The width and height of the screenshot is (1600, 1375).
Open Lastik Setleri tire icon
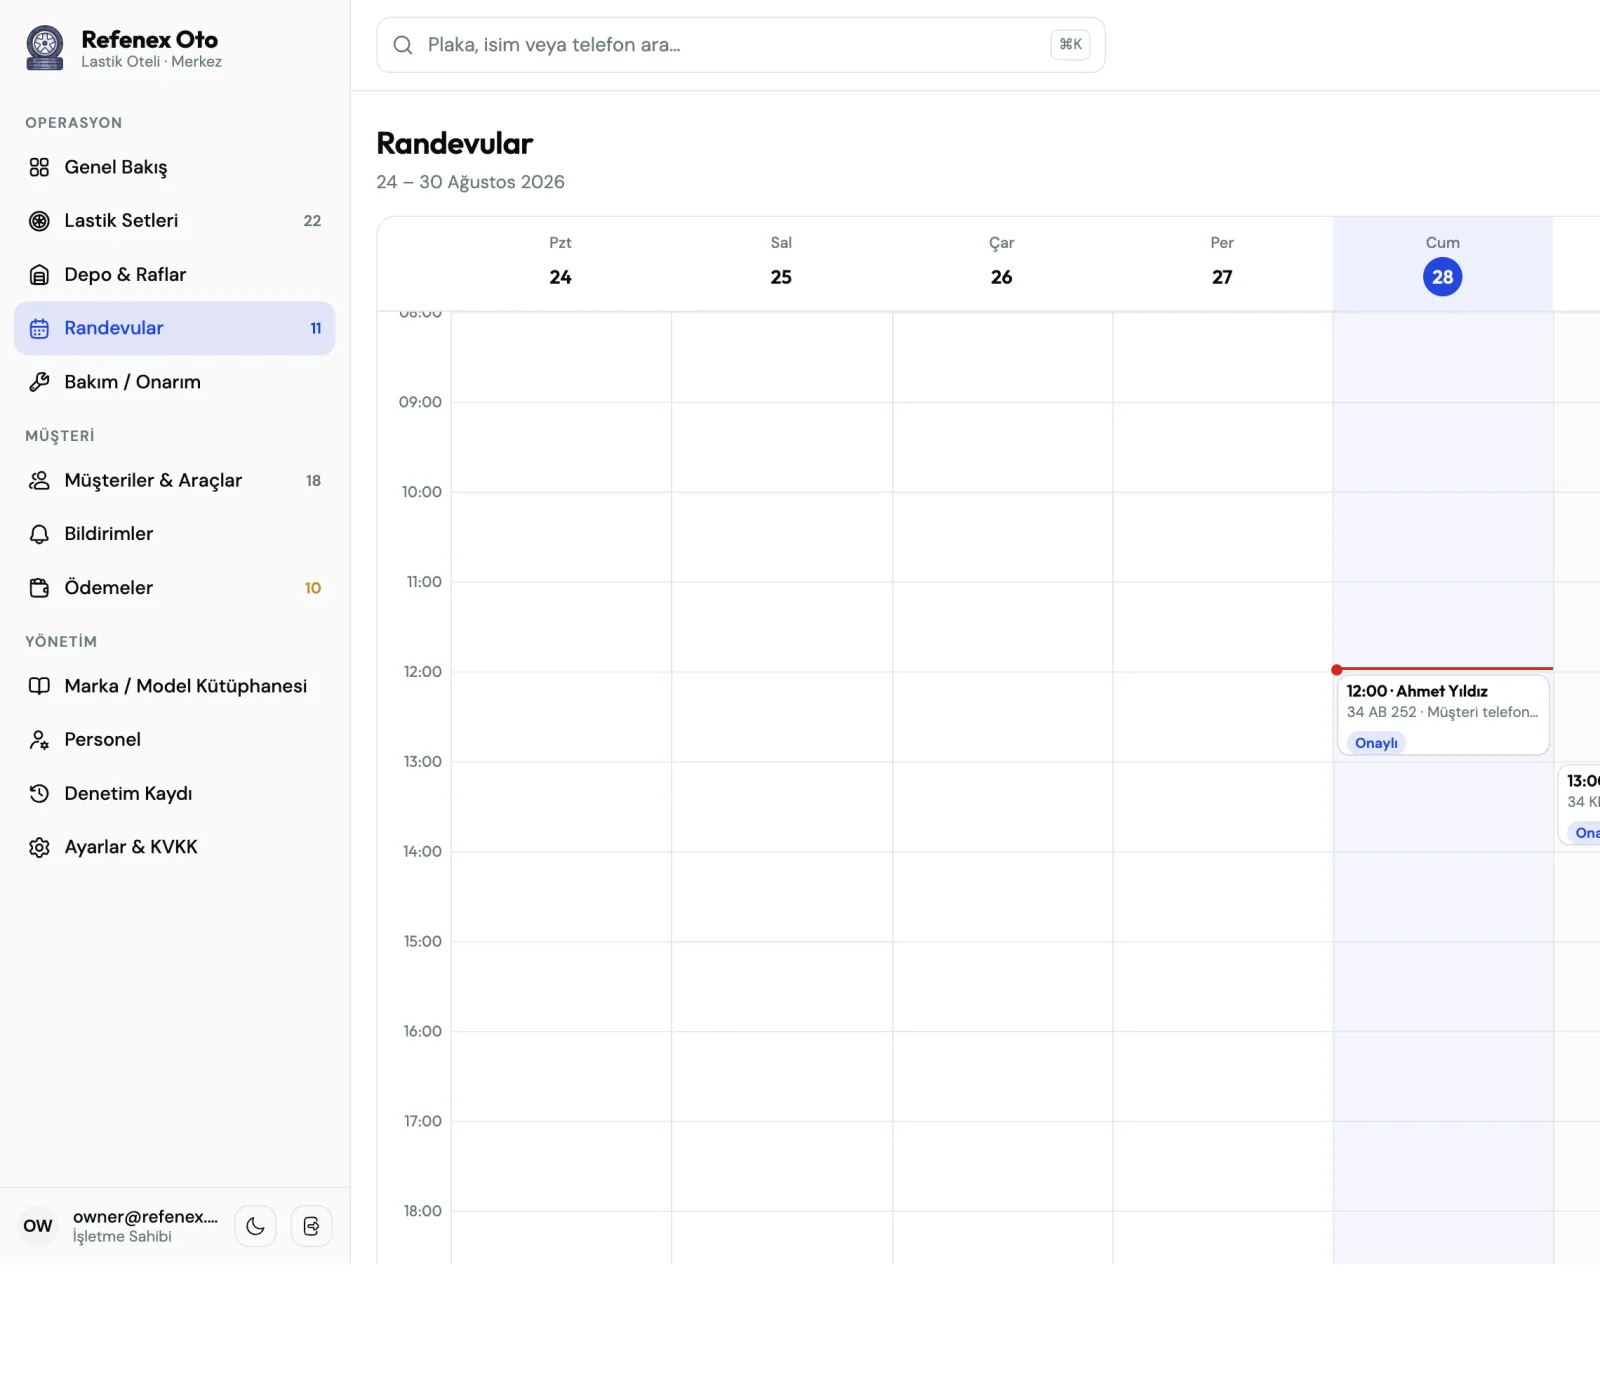click(39, 221)
